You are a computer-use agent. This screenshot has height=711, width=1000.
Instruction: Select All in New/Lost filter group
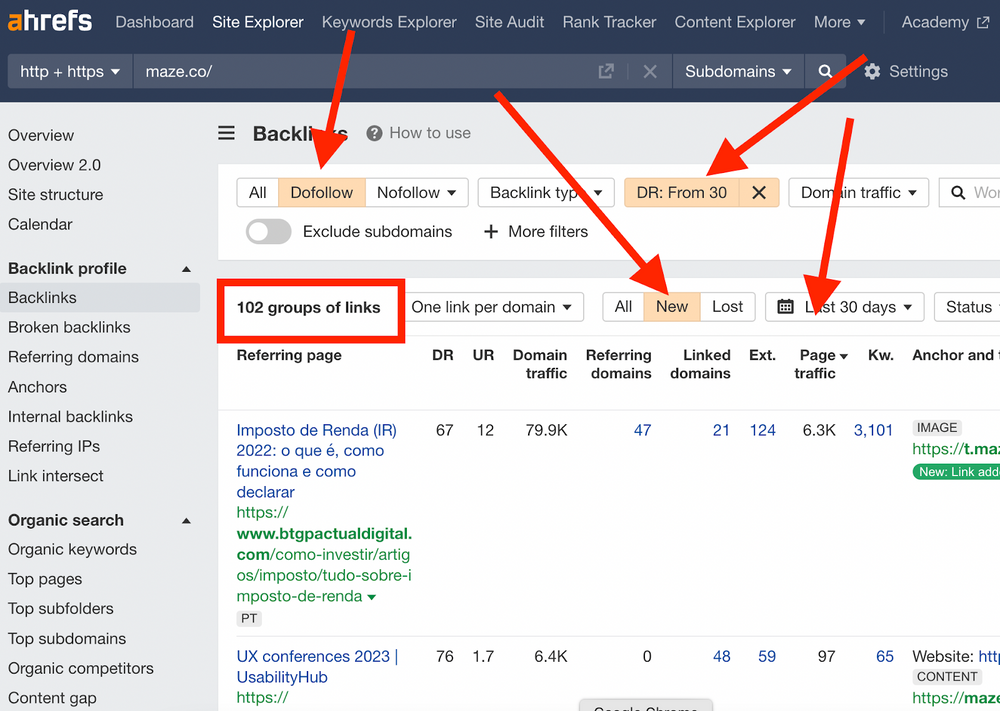623,307
